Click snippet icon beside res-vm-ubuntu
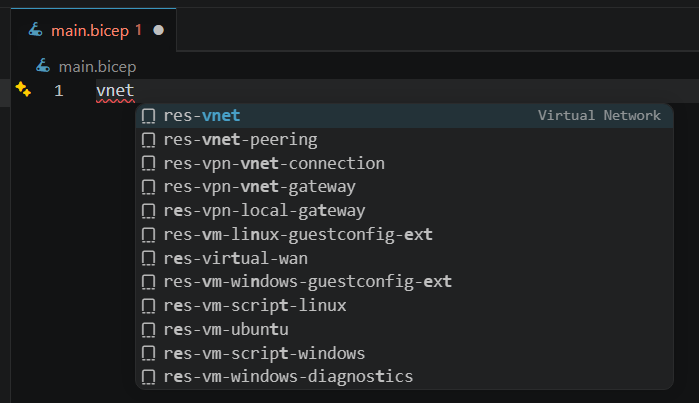This screenshot has width=699, height=403. [x=148, y=329]
